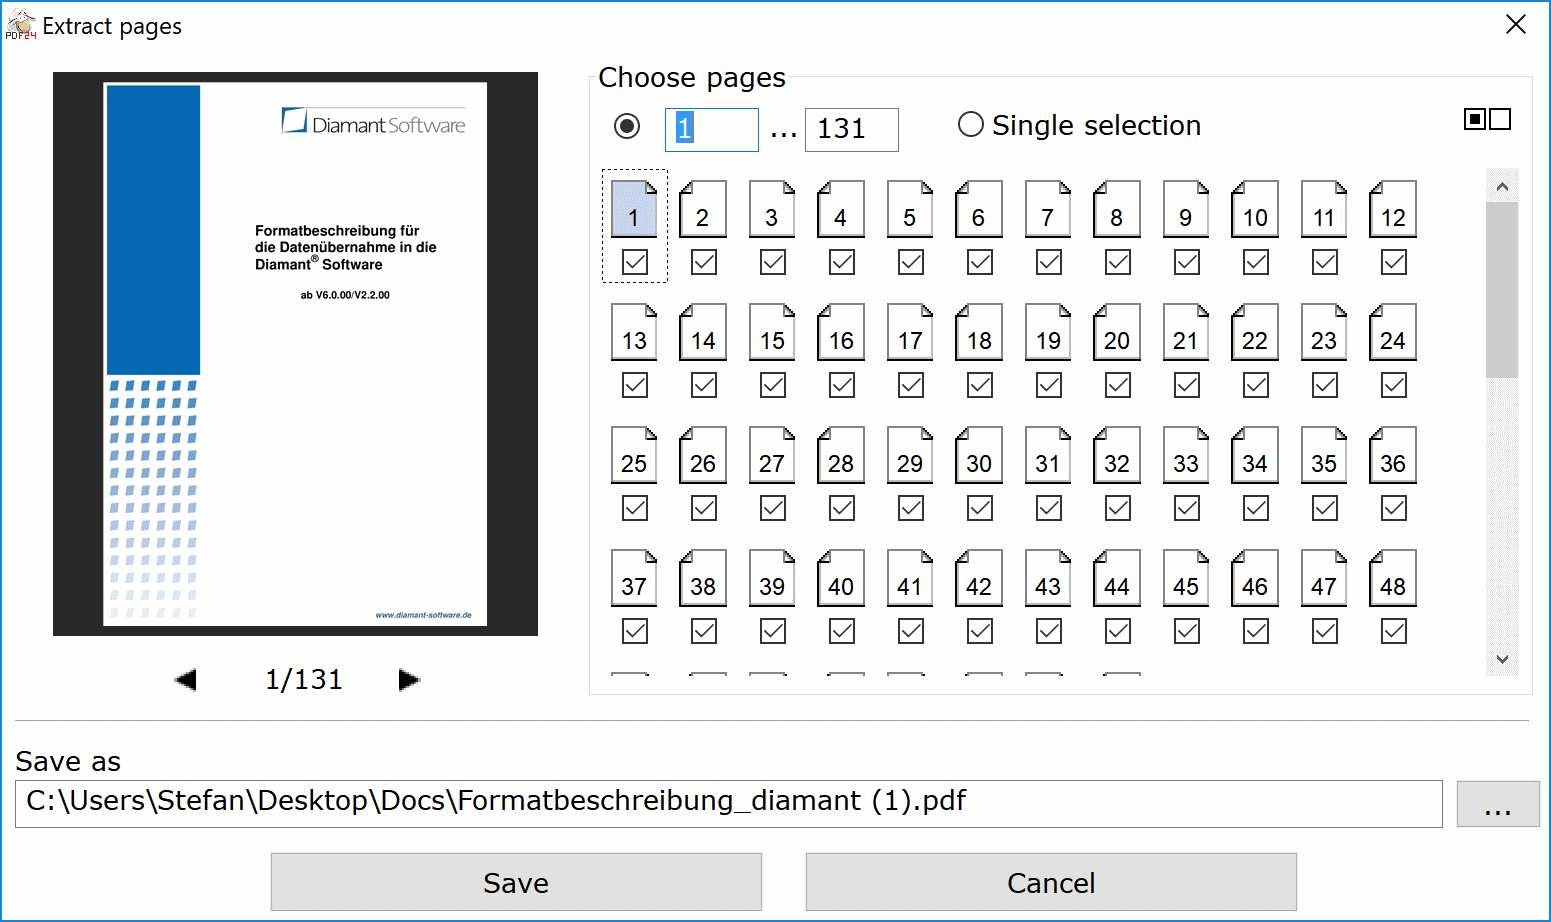Image resolution: width=1551 pixels, height=922 pixels.
Task: Advance preview with the next page arrow
Action: [x=408, y=679]
